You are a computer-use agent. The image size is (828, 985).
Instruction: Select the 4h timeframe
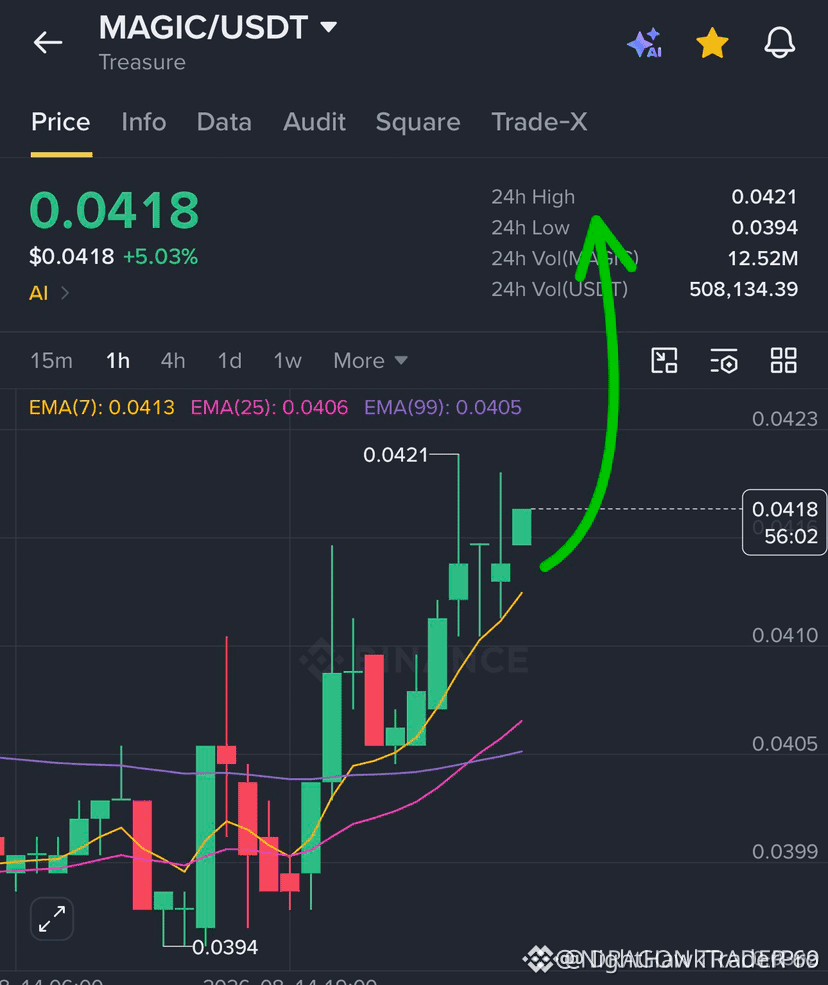click(173, 361)
